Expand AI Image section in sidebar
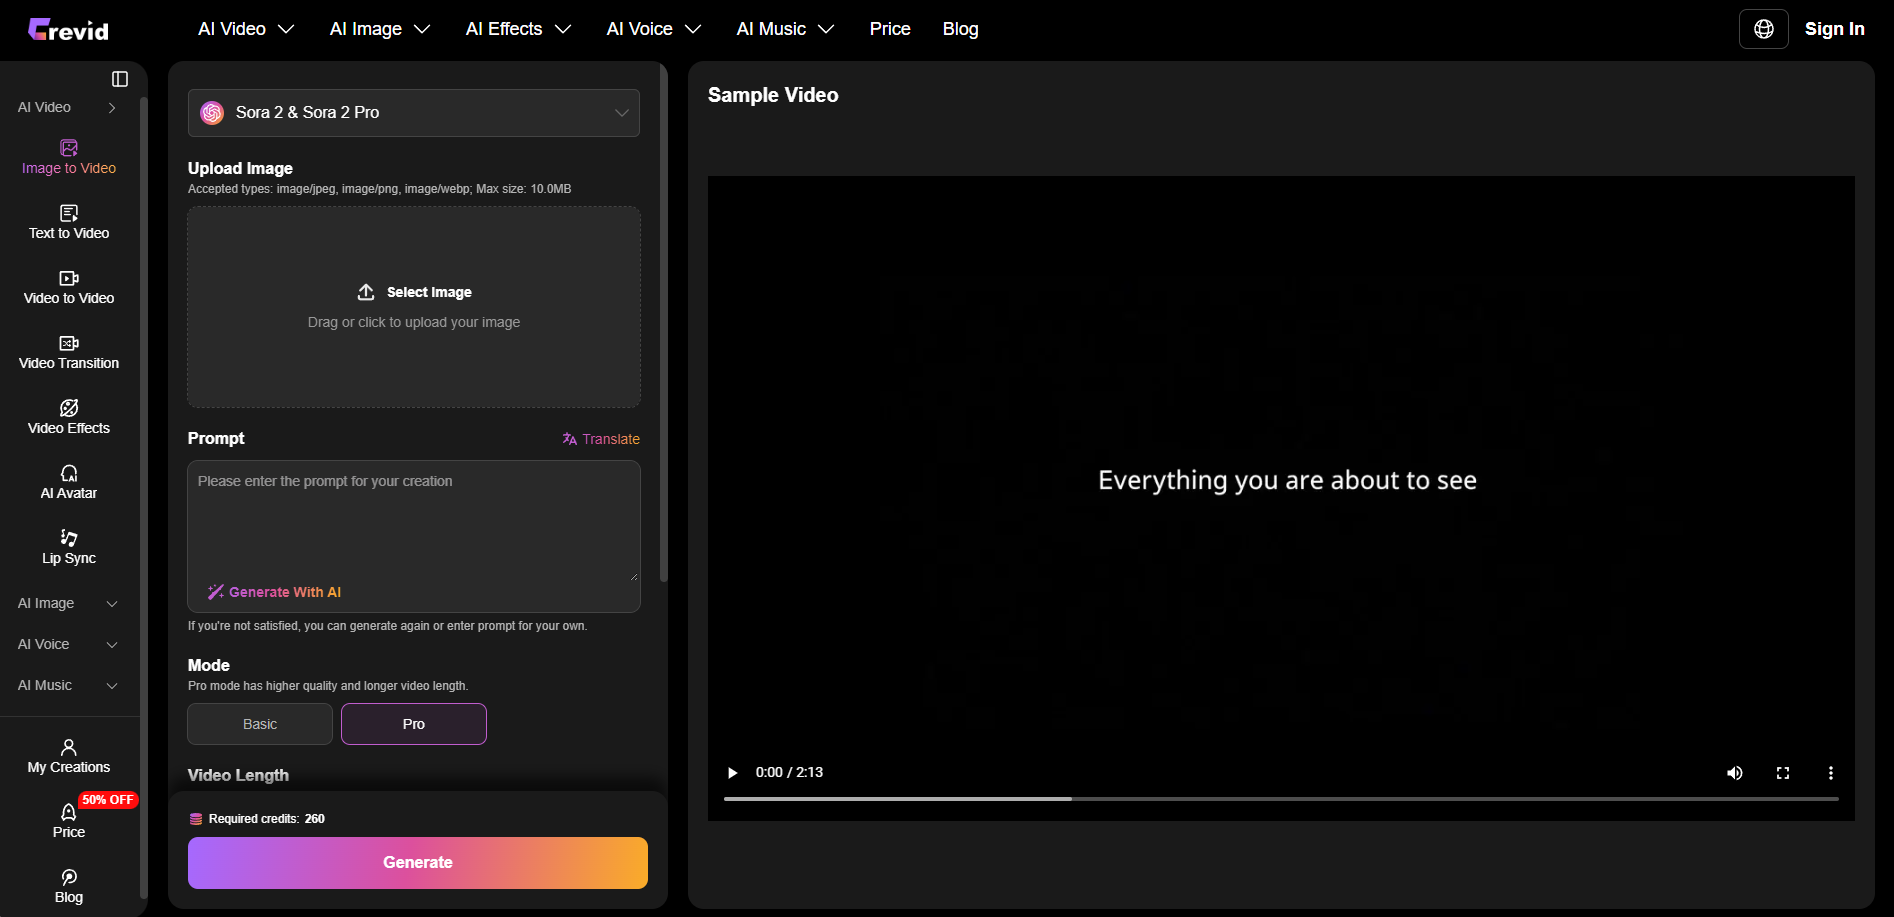 [68, 603]
